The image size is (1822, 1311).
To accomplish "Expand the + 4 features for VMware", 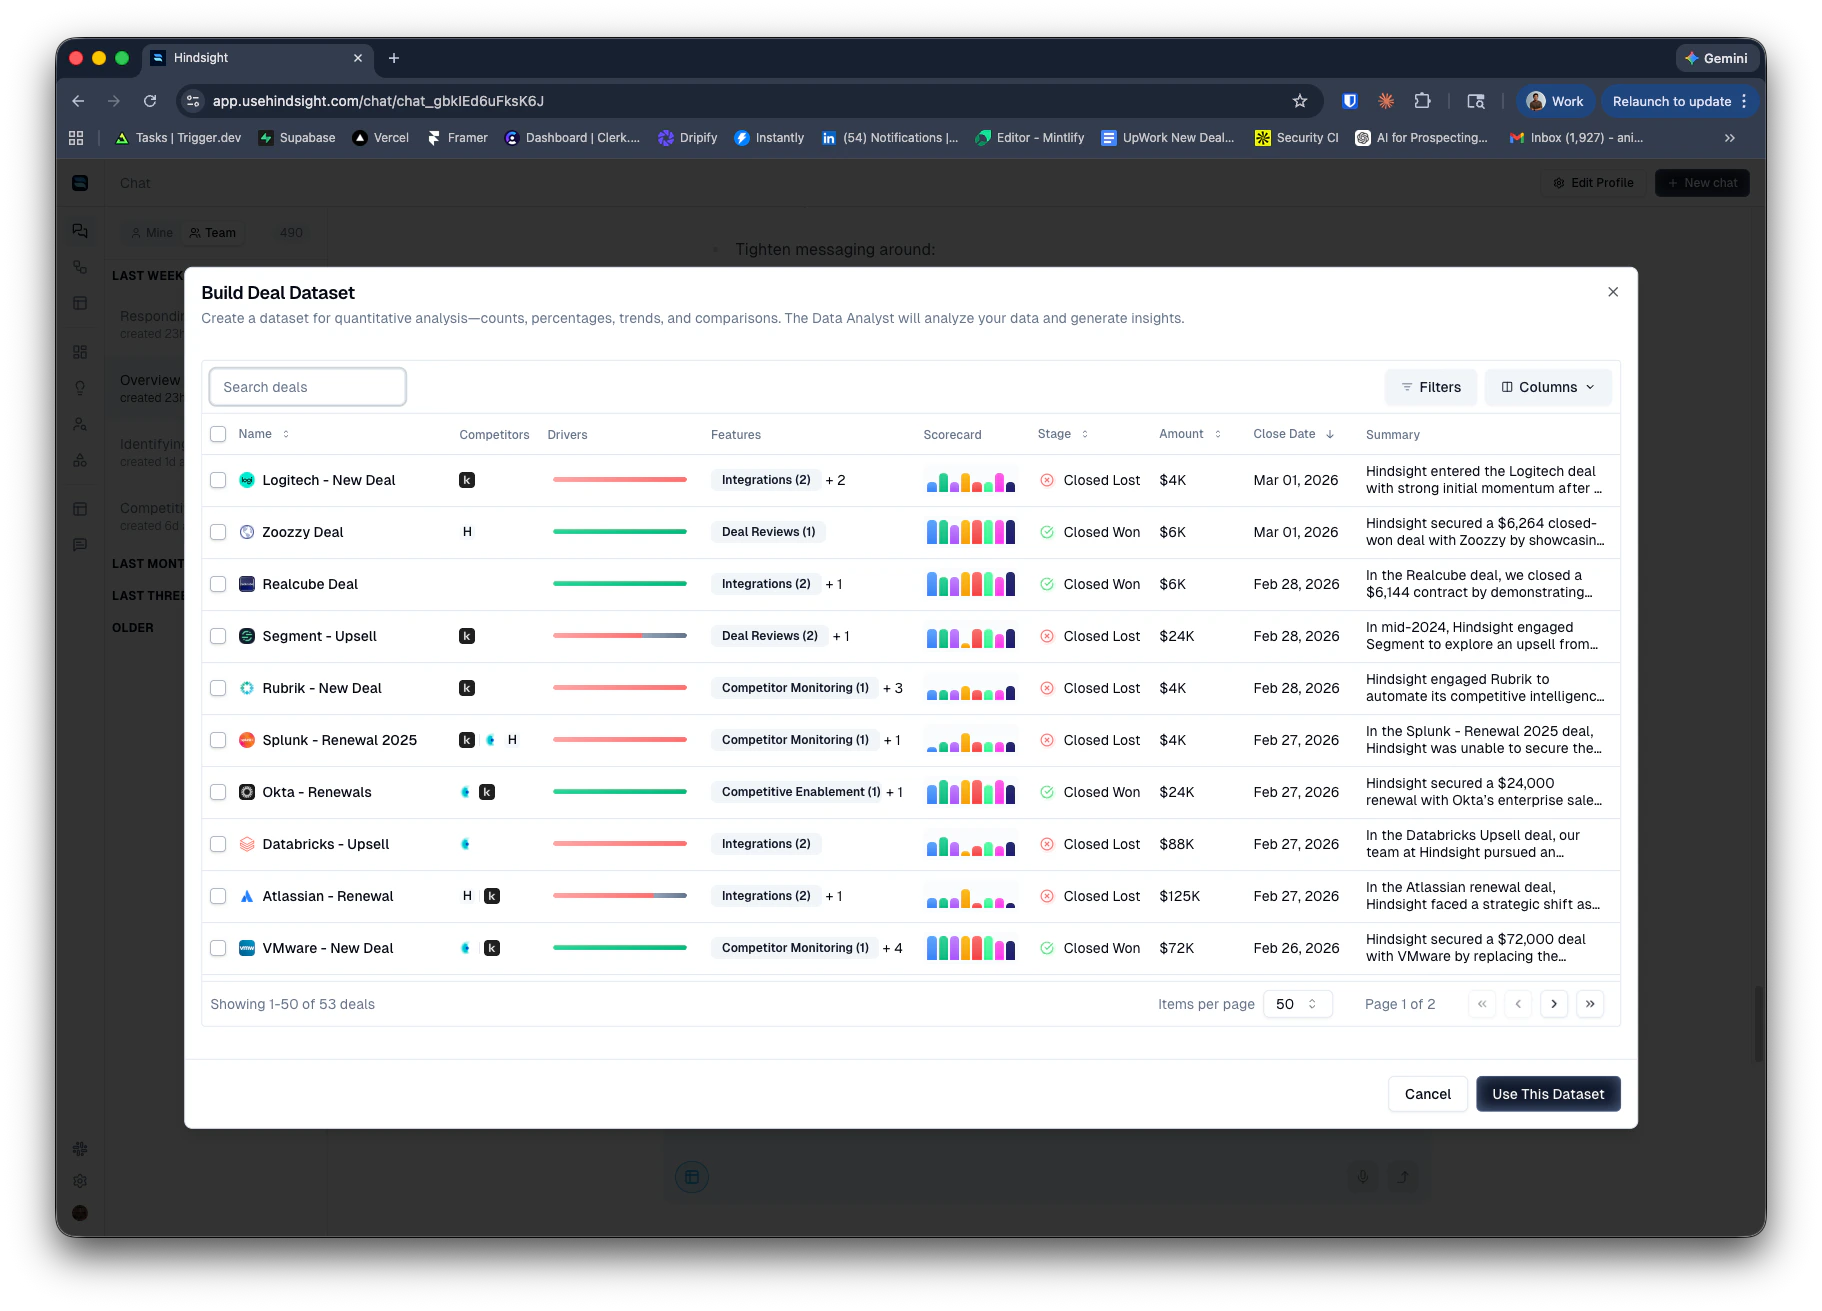I will pyautogui.click(x=892, y=948).
